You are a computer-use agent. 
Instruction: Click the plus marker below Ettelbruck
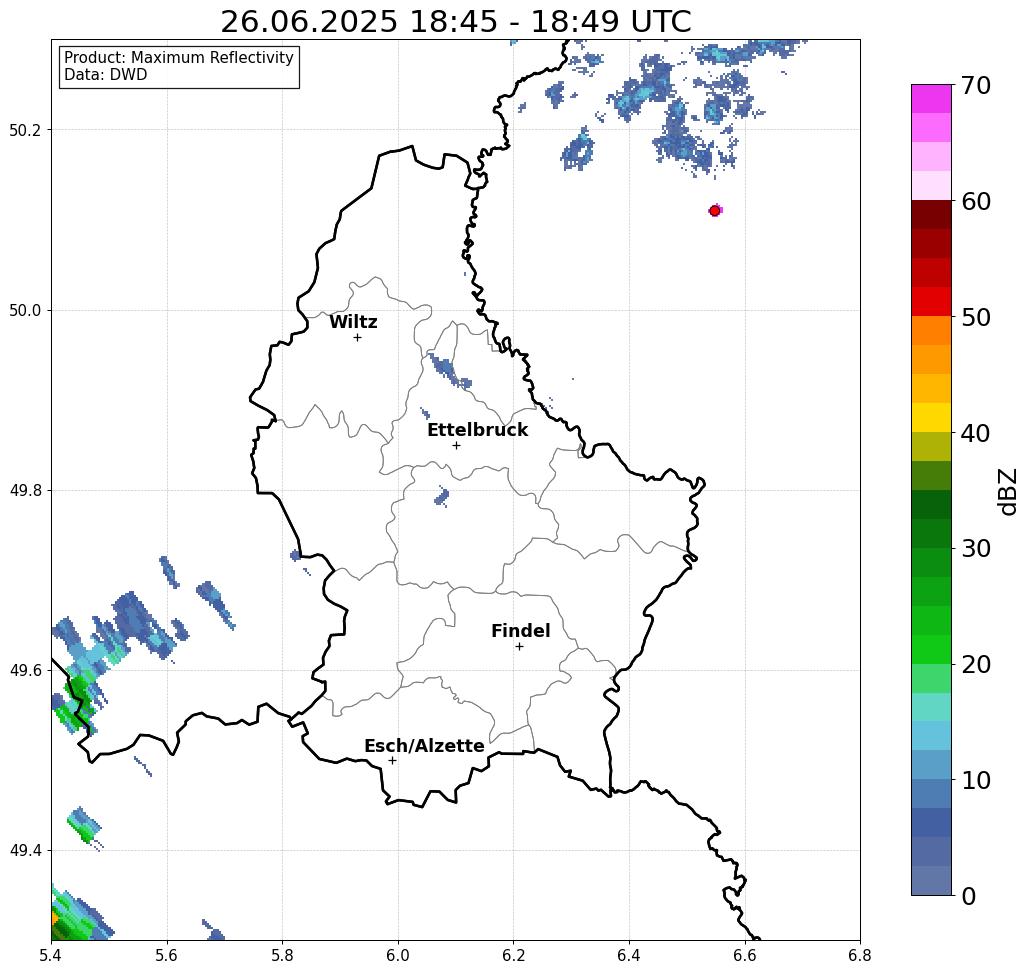pos(457,445)
